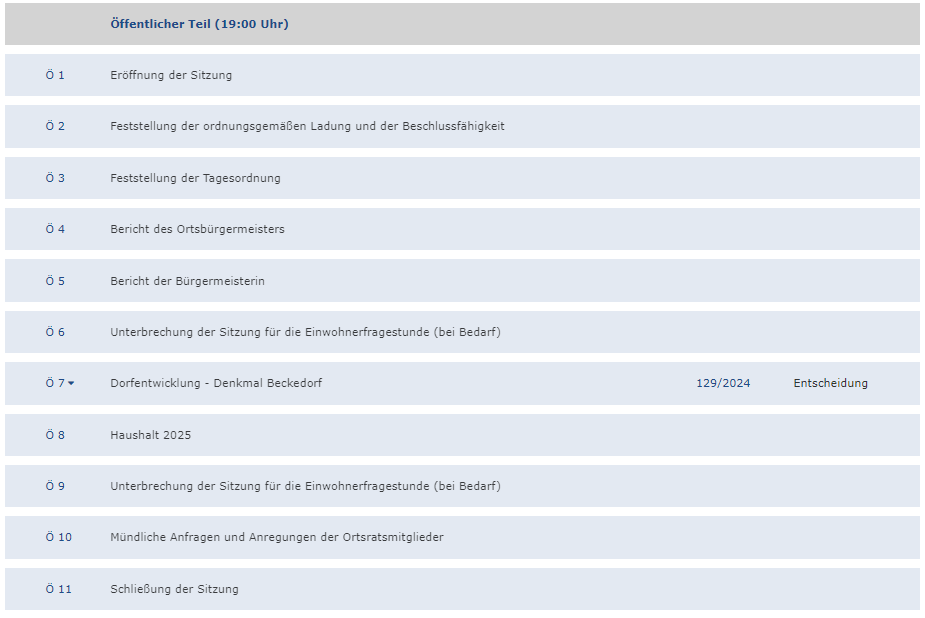
Task: Select the Entscheidung label in row Ö 7
Action: [x=830, y=383]
